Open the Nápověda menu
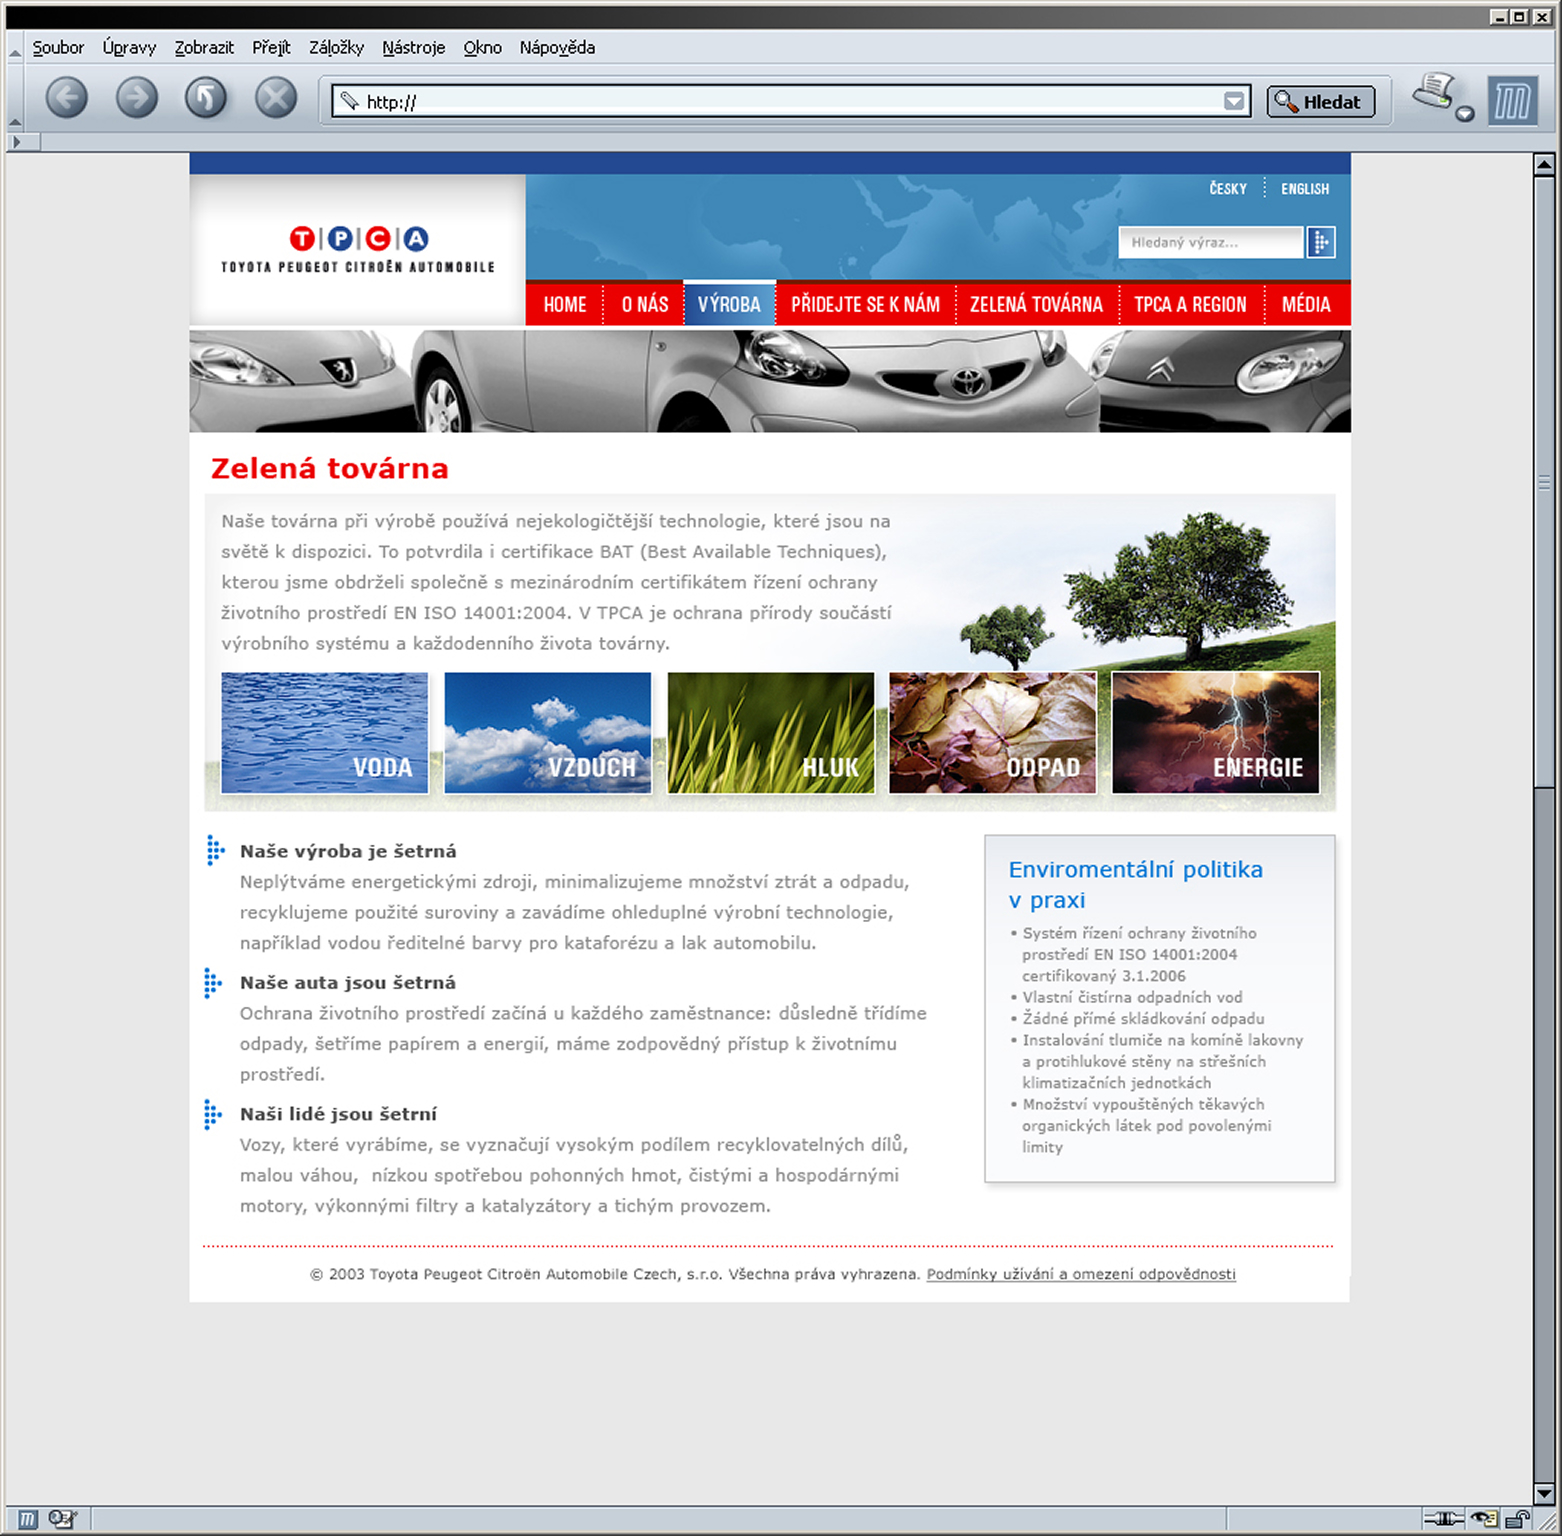The height and width of the screenshot is (1536, 1562). (557, 47)
